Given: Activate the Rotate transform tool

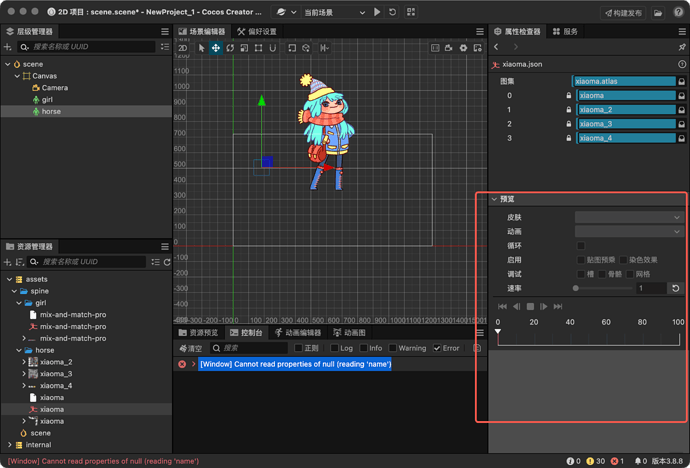Looking at the screenshot, I should tap(230, 48).
